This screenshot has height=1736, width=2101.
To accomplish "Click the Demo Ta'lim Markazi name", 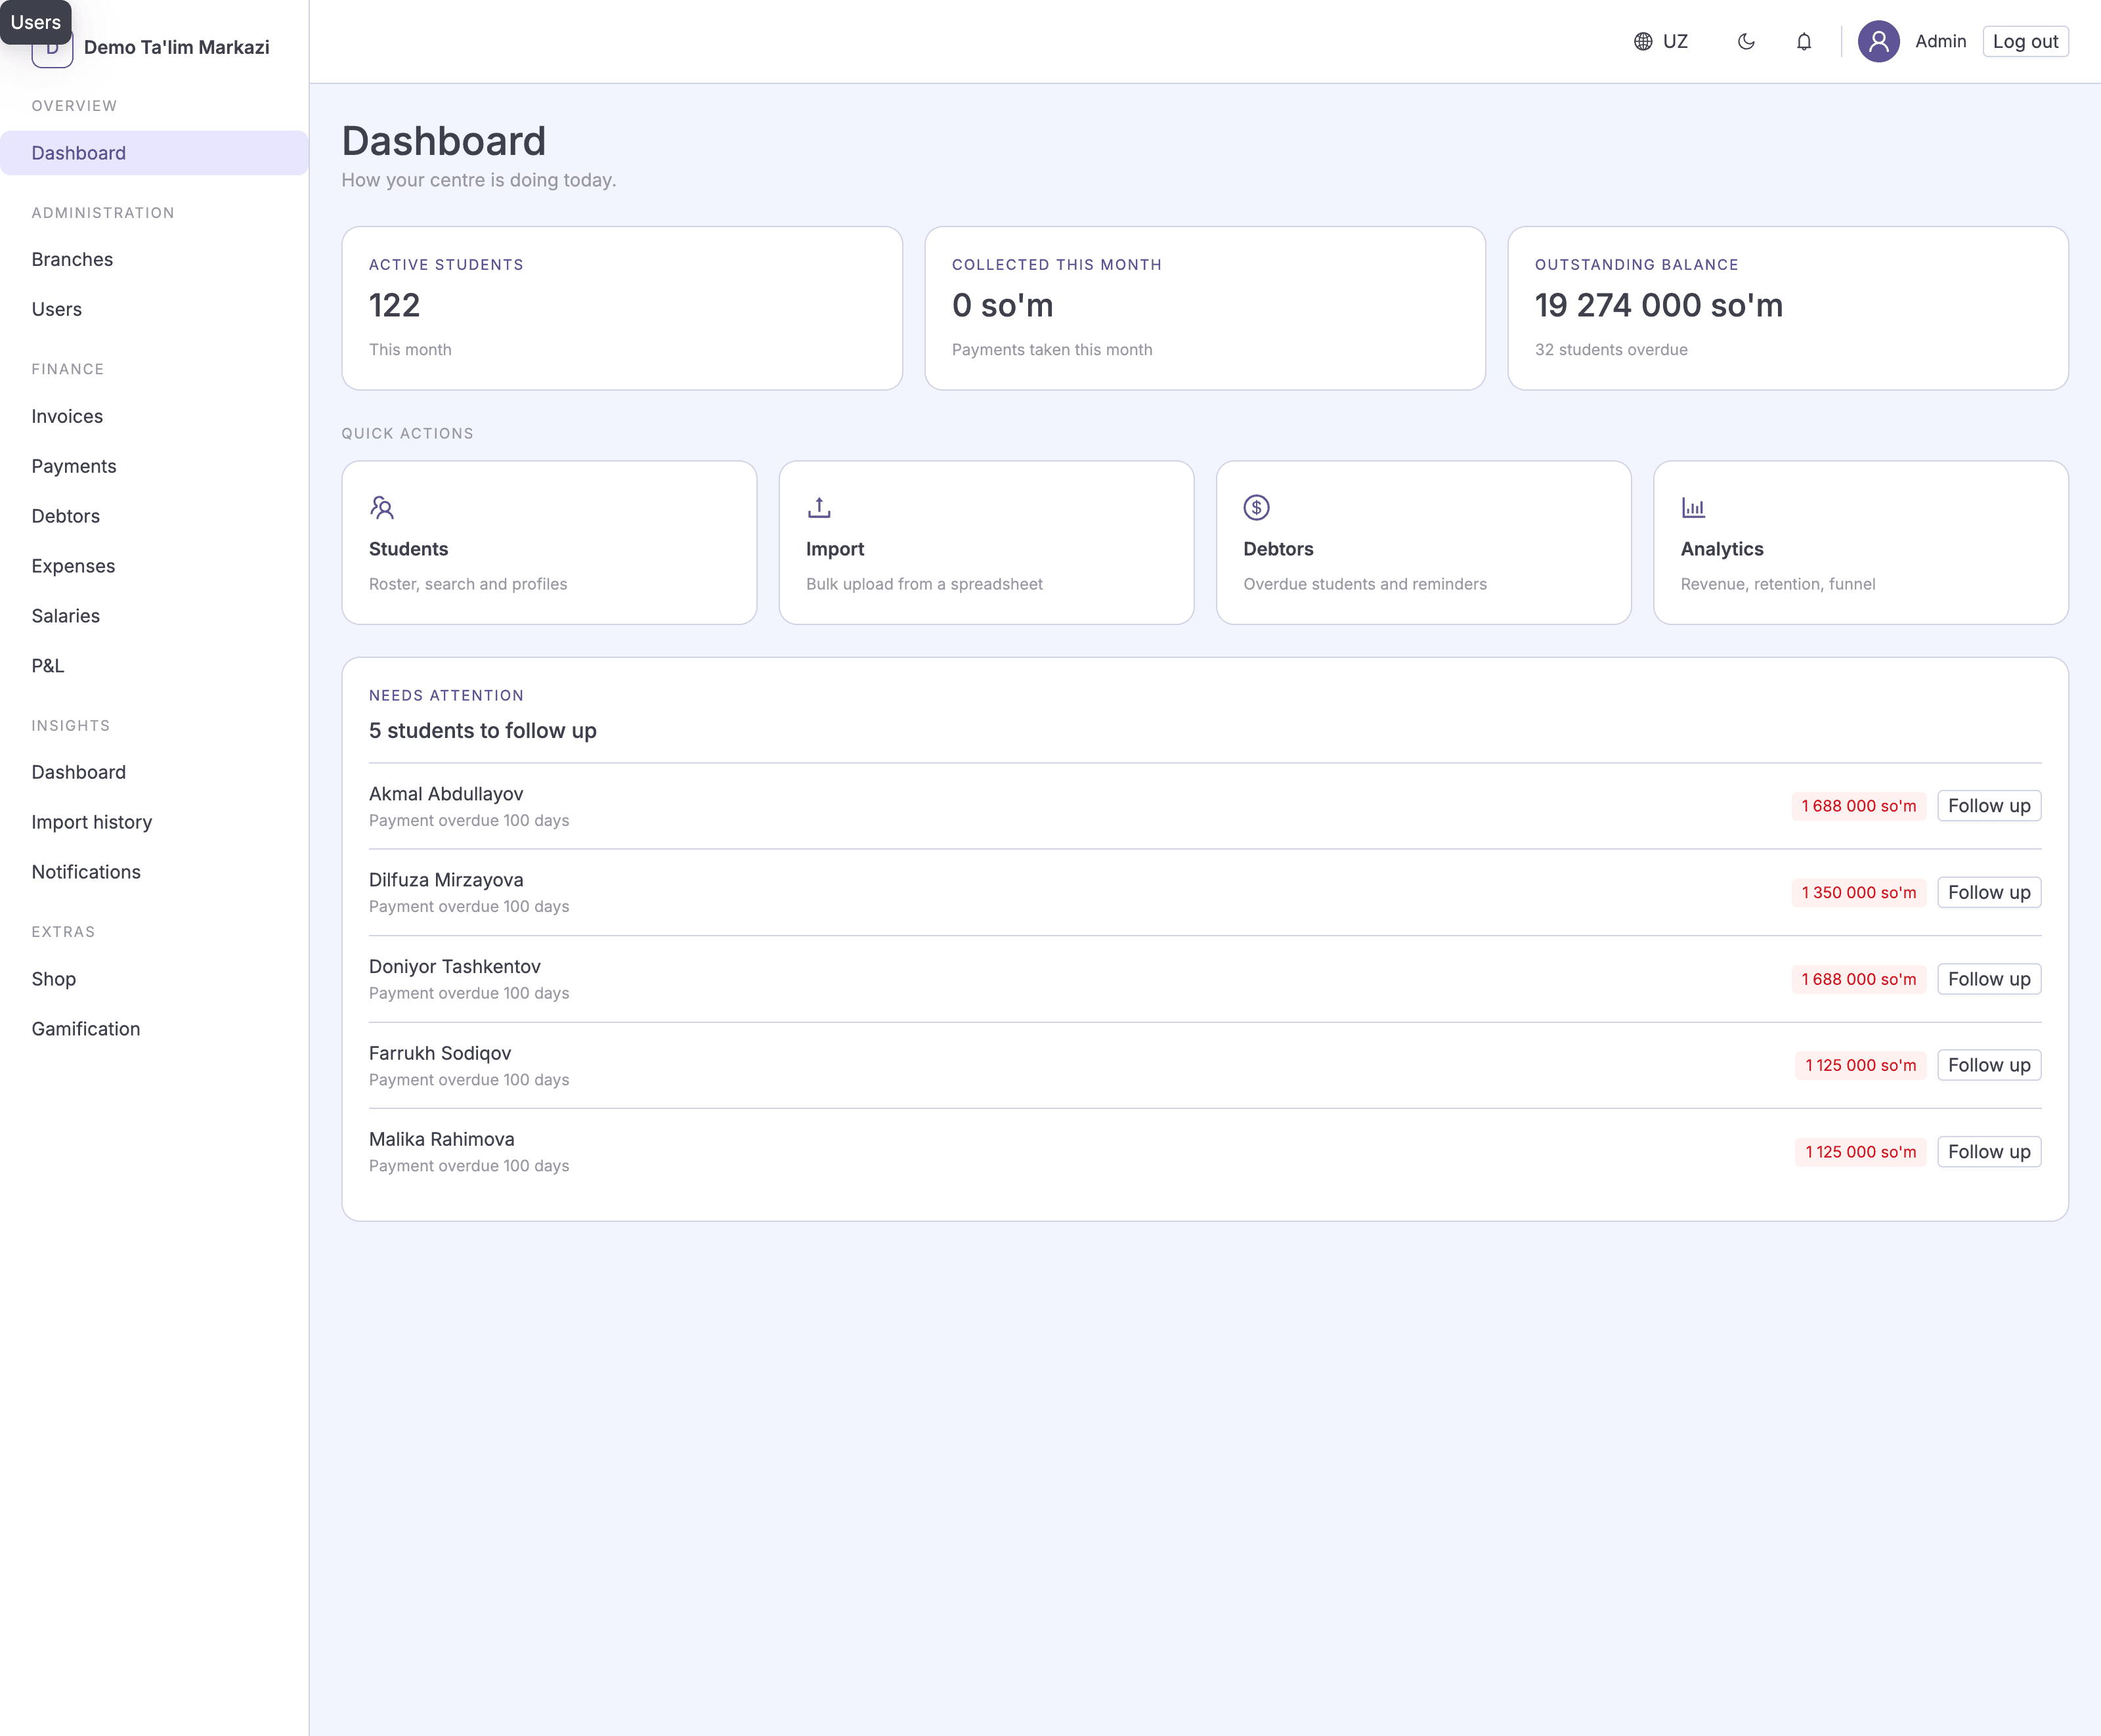I will coord(177,47).
